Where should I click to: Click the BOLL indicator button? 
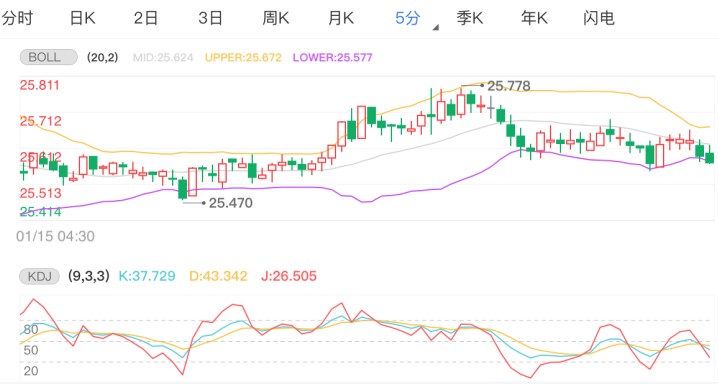[x=49, y=57]
